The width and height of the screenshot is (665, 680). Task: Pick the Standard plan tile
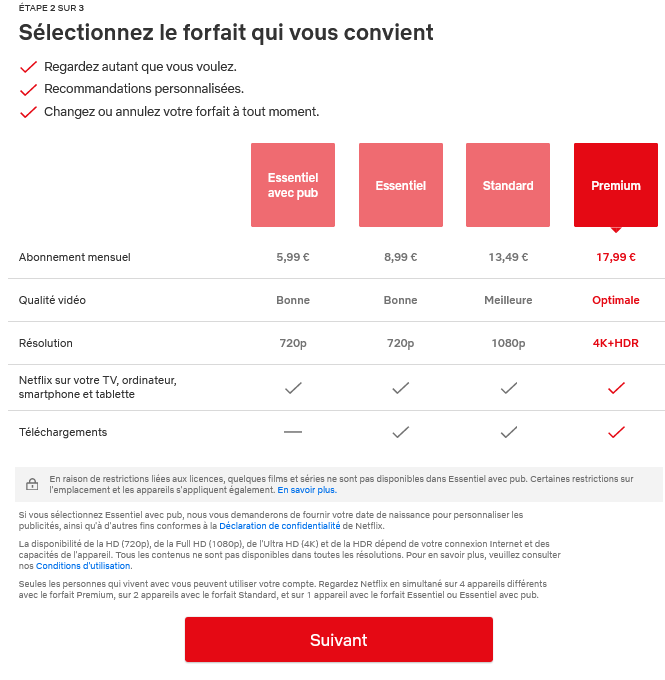click(508, 185)
